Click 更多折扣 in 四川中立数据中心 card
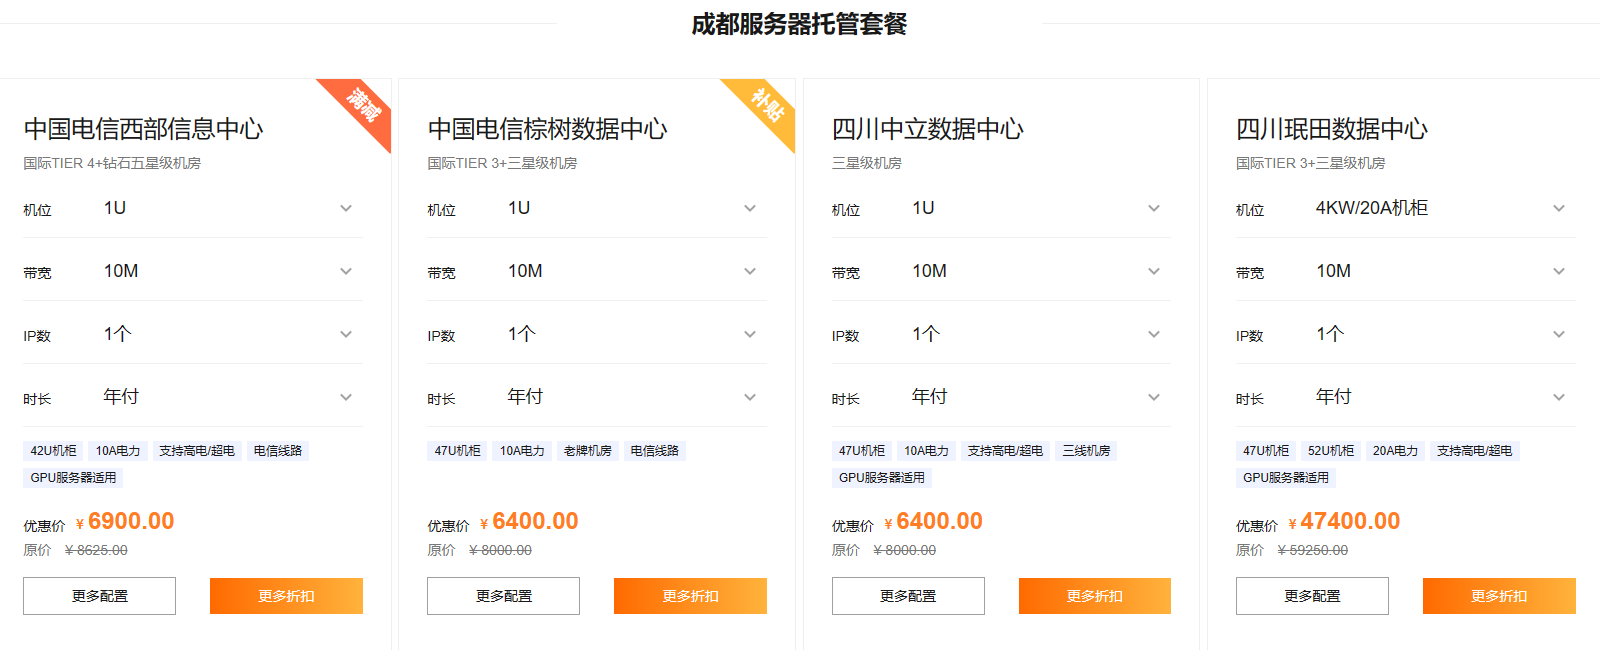 (1095, 596)
